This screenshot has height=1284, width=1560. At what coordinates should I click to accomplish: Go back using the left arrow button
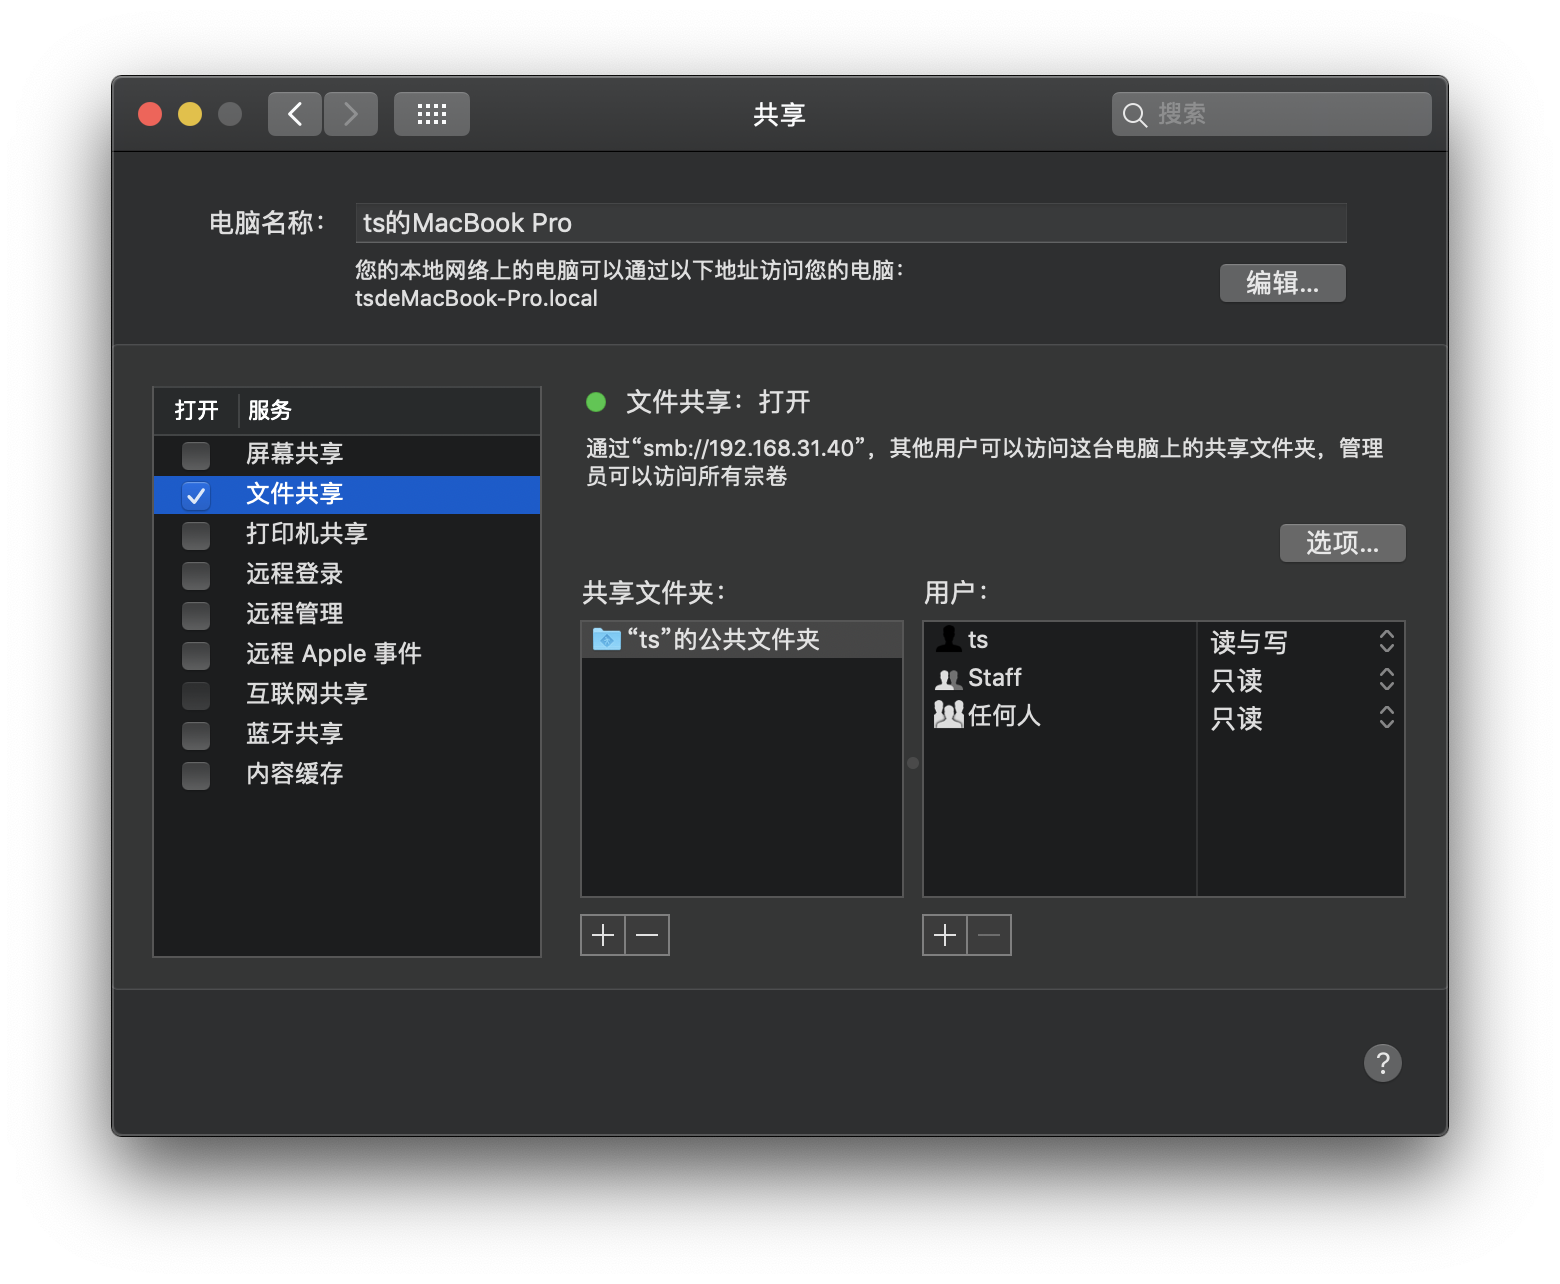coord(295,114)
